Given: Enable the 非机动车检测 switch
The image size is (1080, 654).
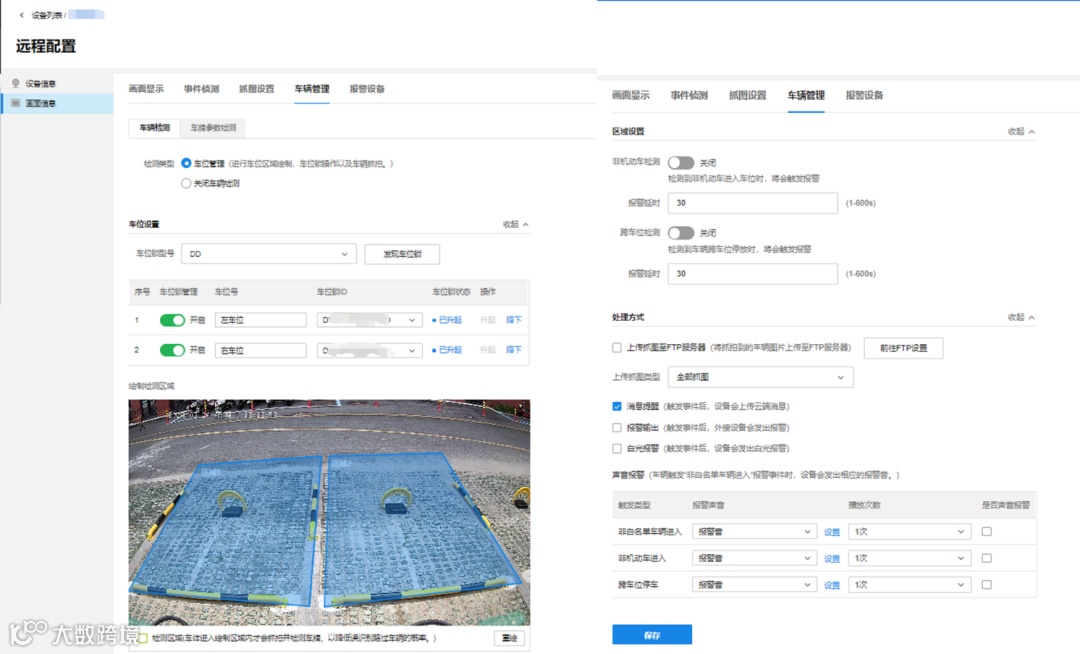Looking at the screenshot, I should point(681,163).
